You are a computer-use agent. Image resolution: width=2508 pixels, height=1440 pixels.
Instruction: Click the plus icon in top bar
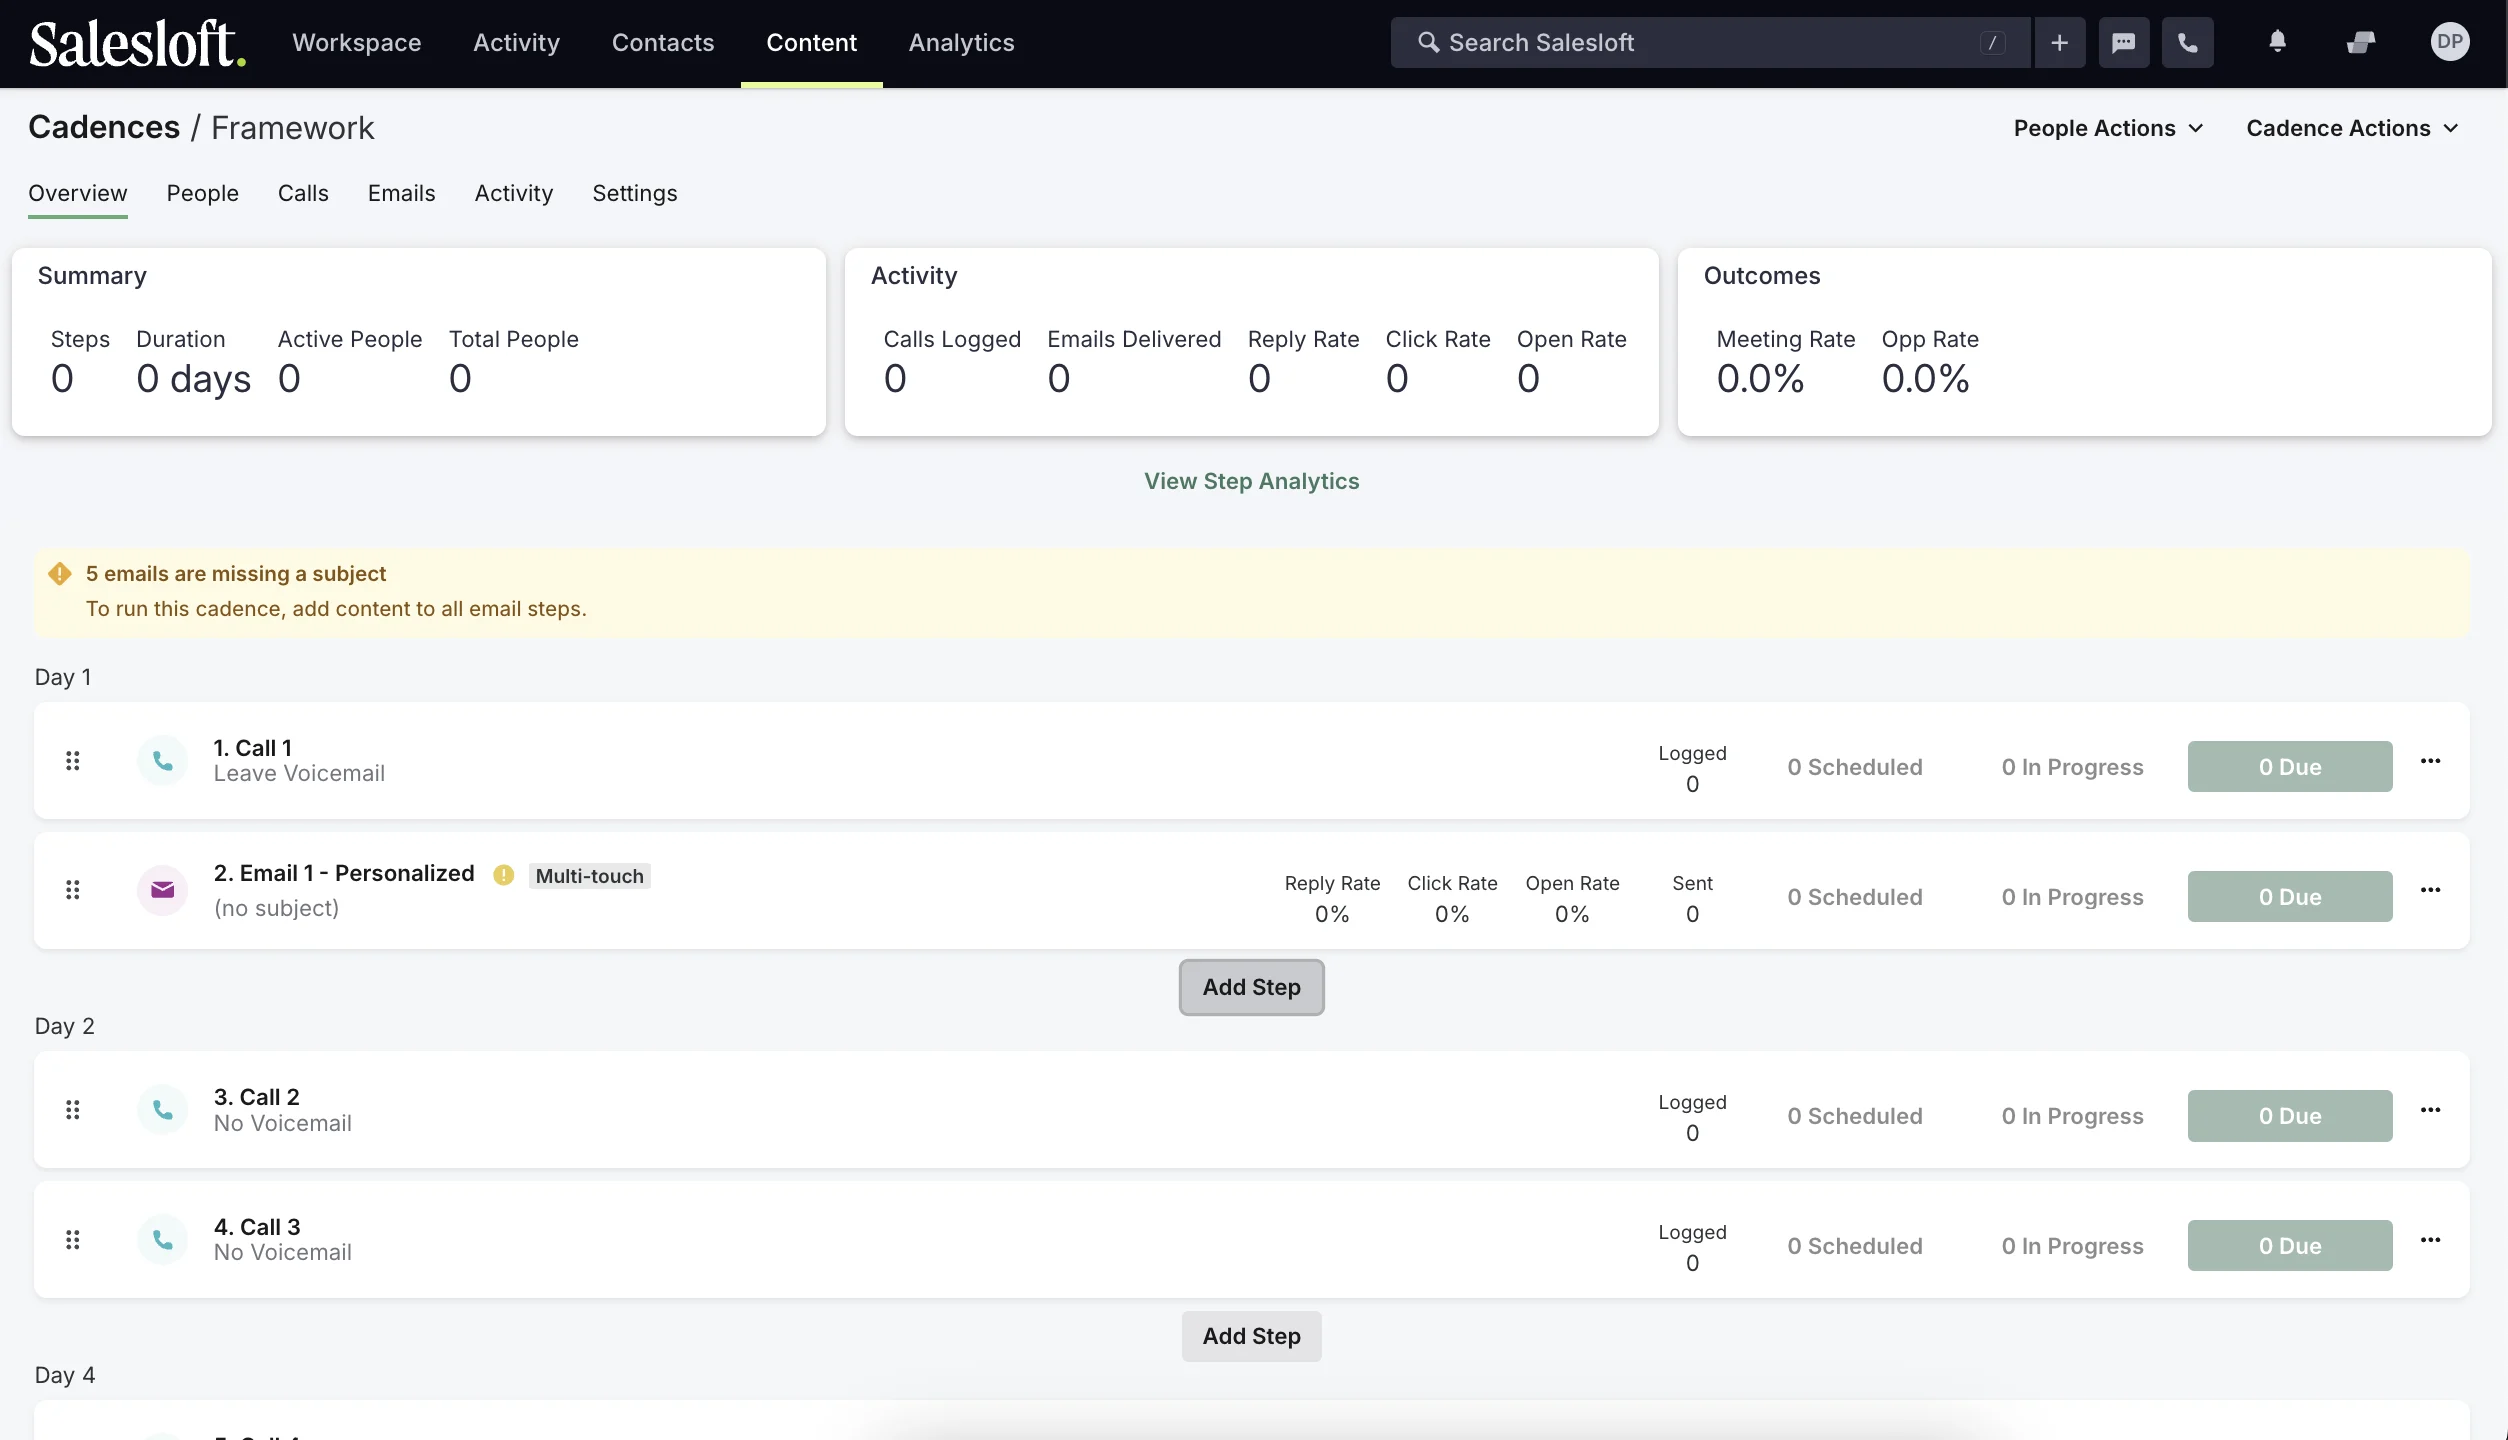(x=2059, y=42)
